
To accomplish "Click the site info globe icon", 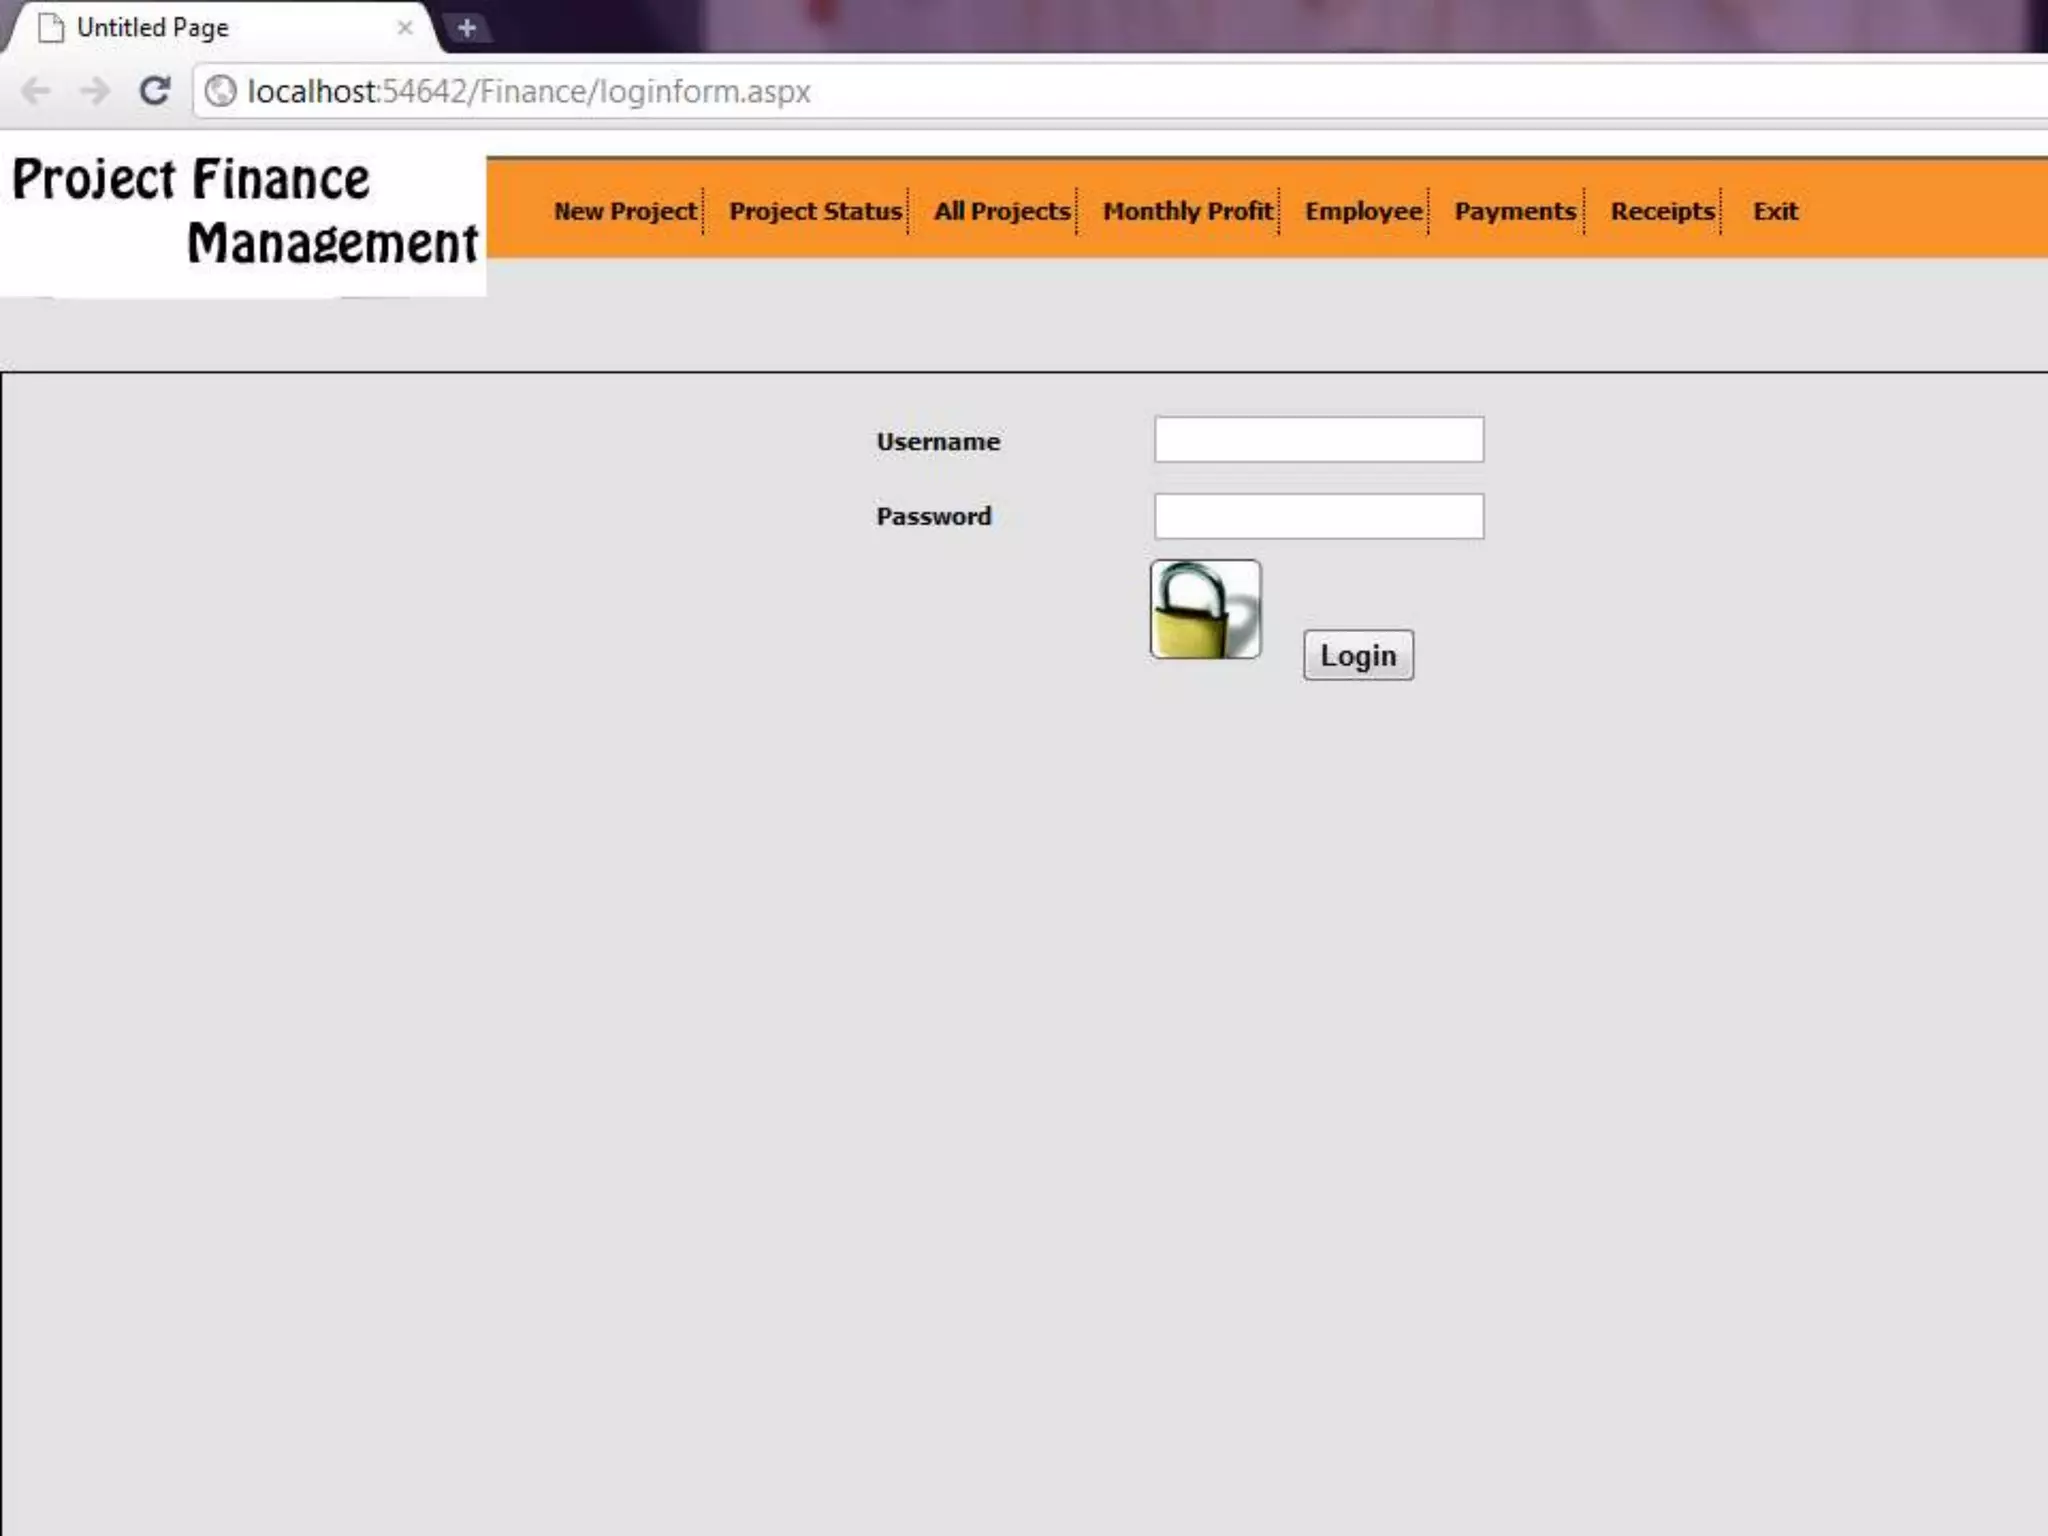I will point(220,91).
